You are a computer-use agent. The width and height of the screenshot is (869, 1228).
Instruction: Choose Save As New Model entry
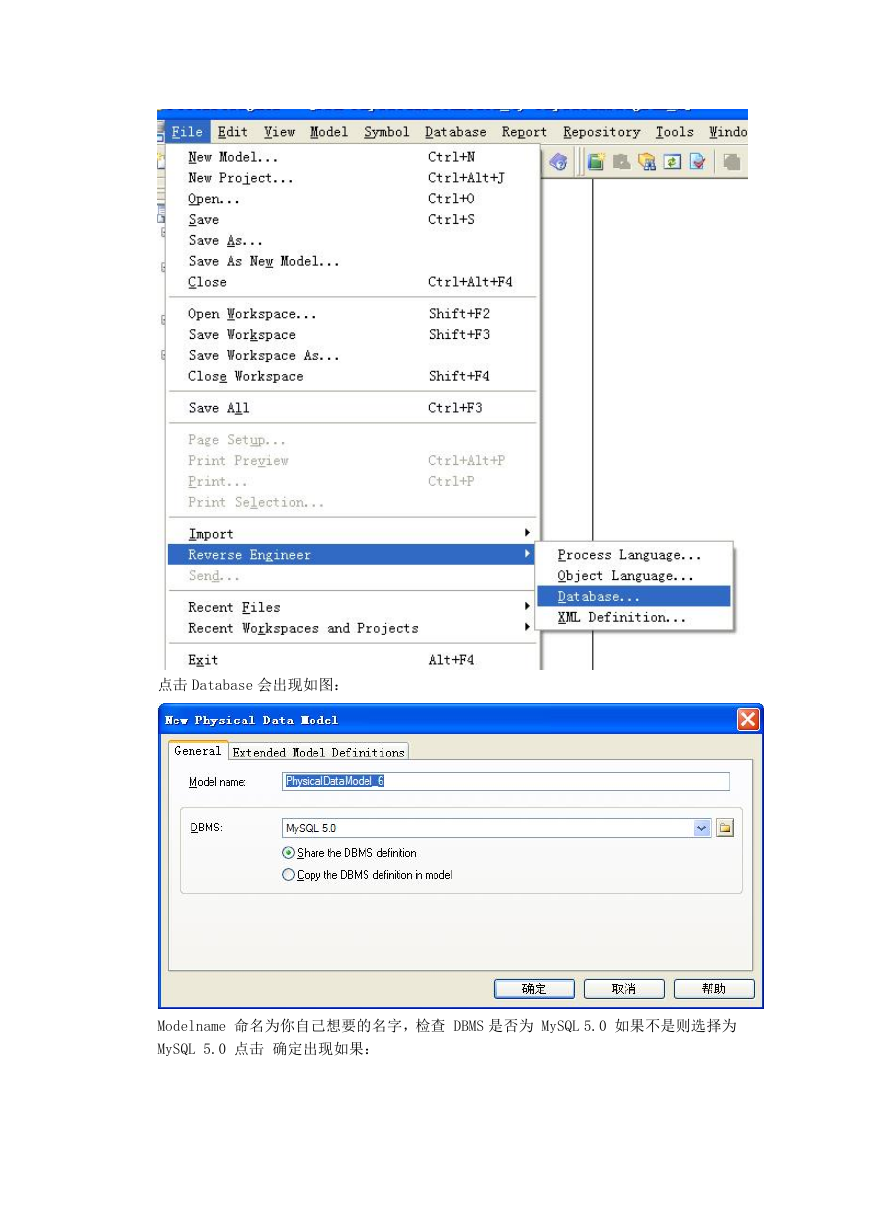click(x=354, y=261)
